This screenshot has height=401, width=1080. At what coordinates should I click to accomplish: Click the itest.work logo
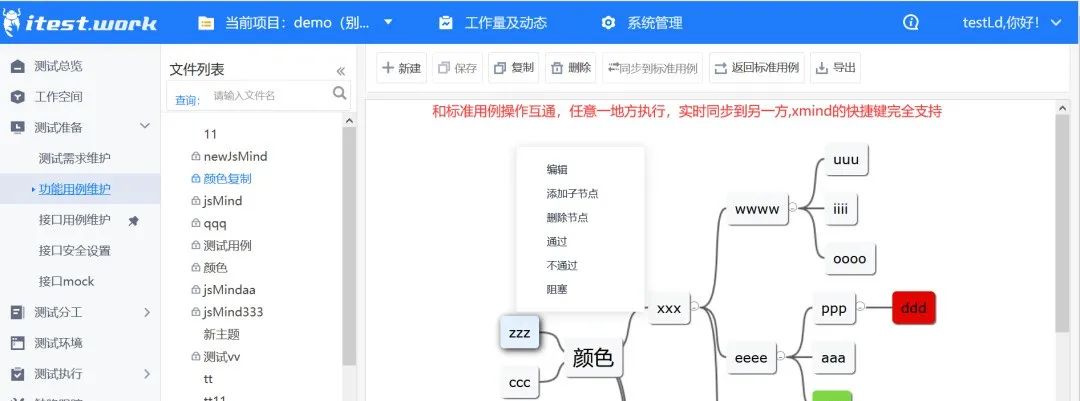[80, 23]
